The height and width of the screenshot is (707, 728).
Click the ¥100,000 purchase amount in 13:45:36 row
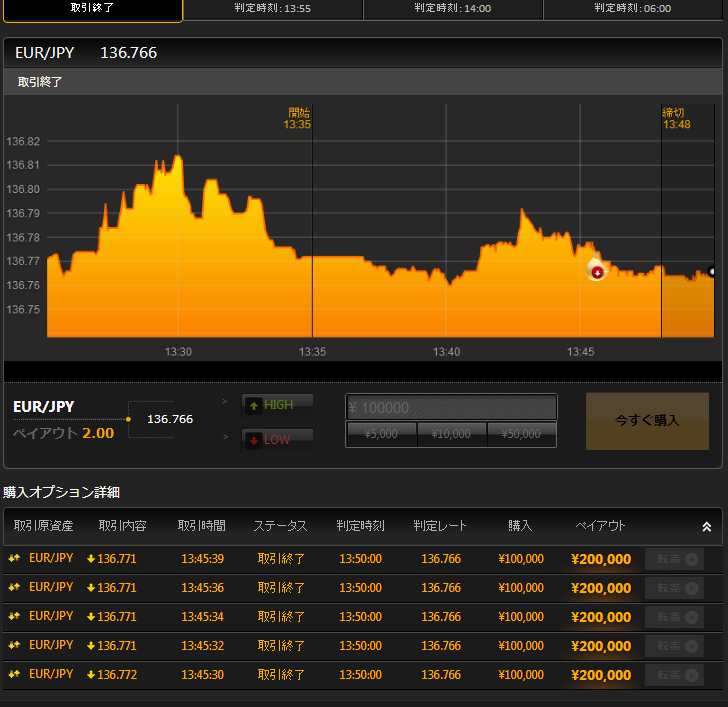(520, 588)
